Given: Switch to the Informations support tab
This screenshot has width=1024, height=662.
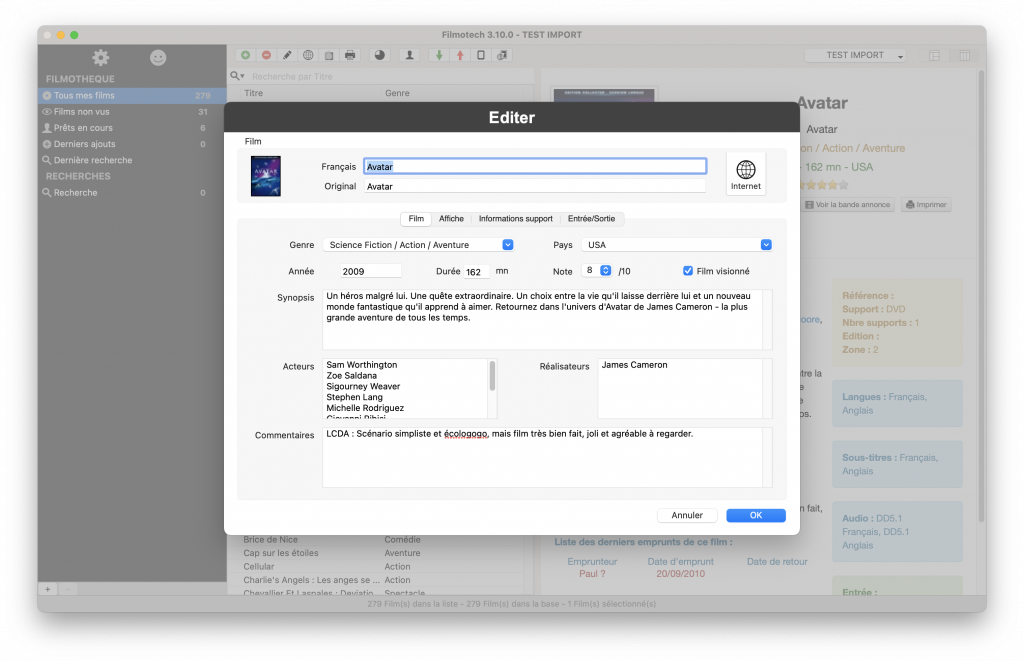Looking at the screenshot, I should (515, 219).
